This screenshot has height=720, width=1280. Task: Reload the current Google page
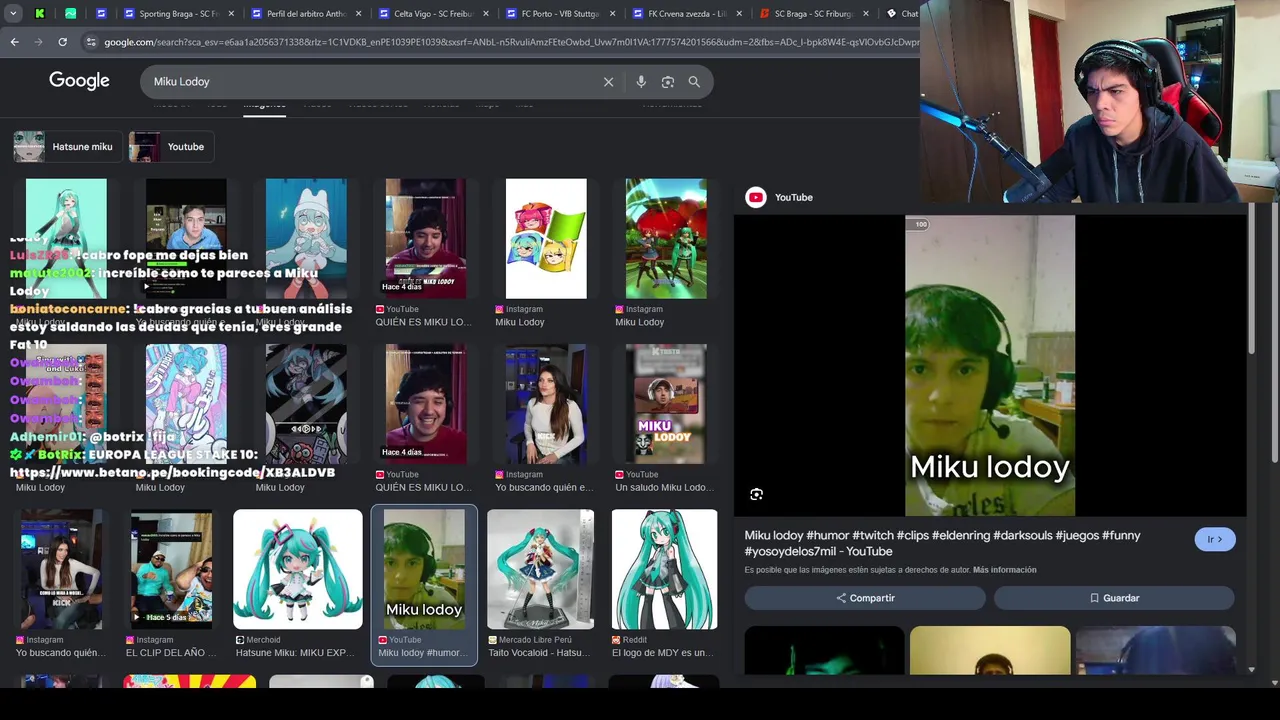pos(62,42)
